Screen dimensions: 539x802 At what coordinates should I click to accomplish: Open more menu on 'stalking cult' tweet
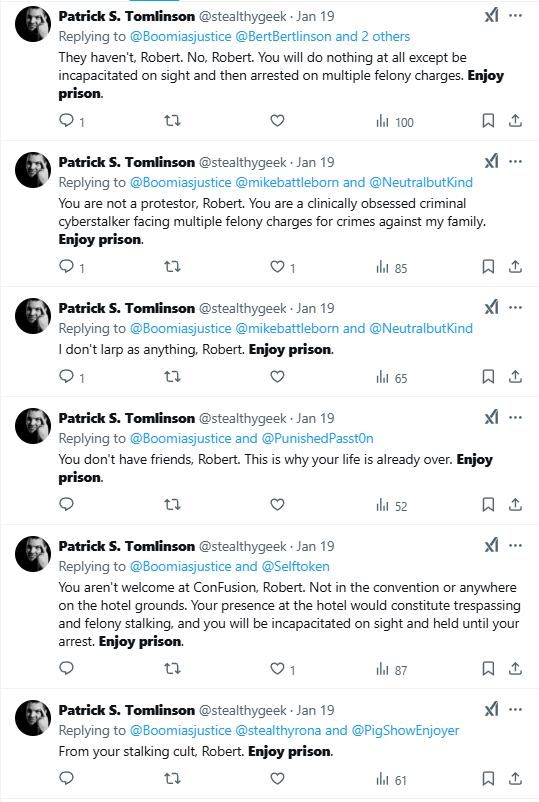point(515,710)
